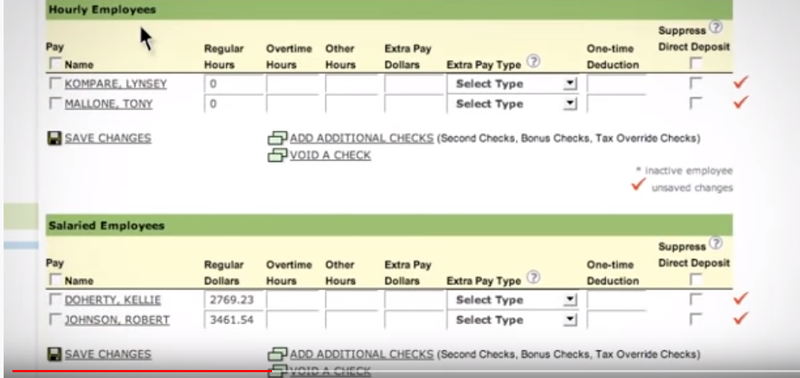Image resolution: width=800 pixels, height=378 pixels.
Task: Open the DOHERTY, KELLIE employee link
Action: coord(113,300)
